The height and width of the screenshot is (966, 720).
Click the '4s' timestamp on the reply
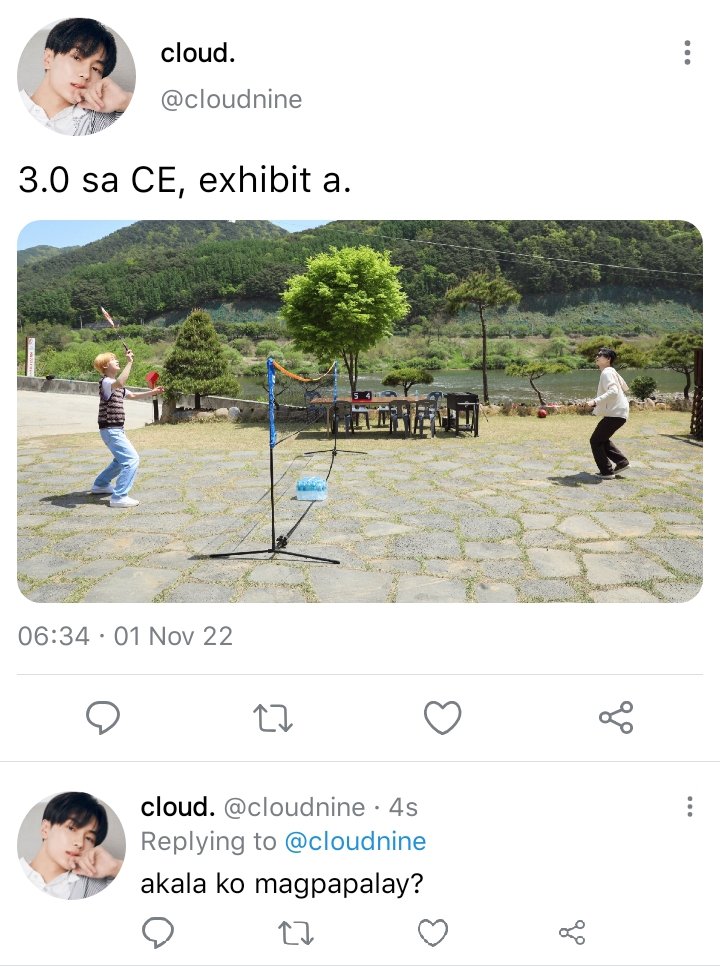click(x=403, y=808)
